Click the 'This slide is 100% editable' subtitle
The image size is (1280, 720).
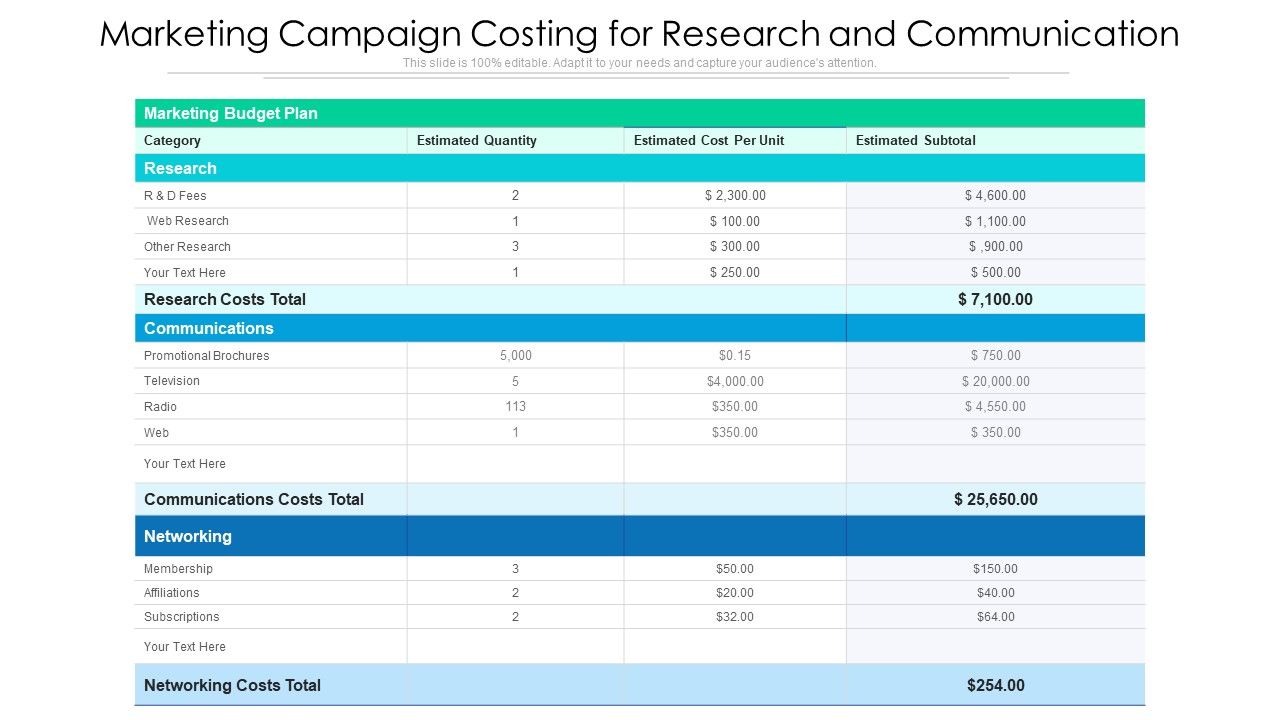640,63
